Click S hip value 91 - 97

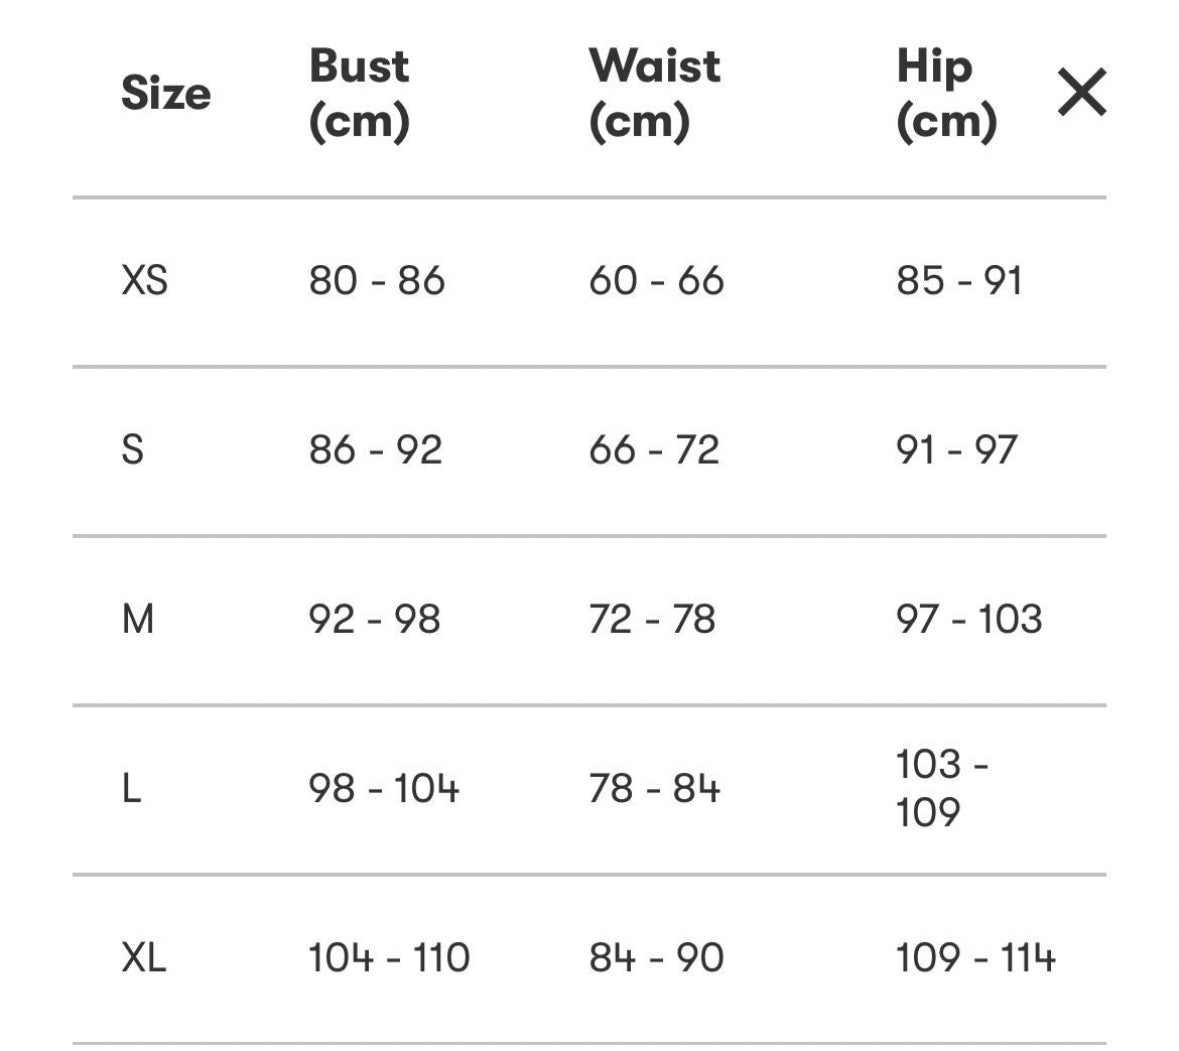956,450
